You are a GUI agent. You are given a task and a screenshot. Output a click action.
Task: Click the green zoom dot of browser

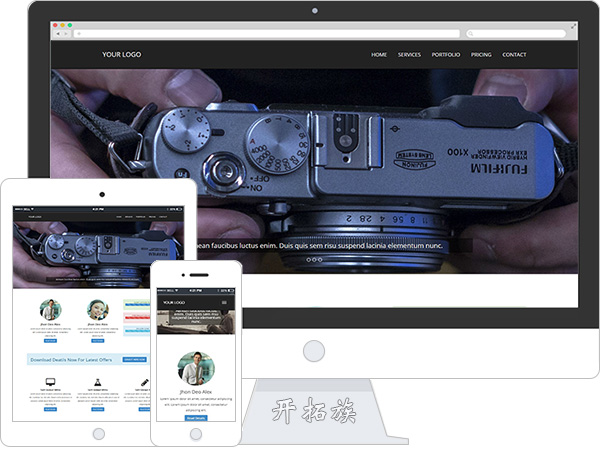(x=70, y=25)
